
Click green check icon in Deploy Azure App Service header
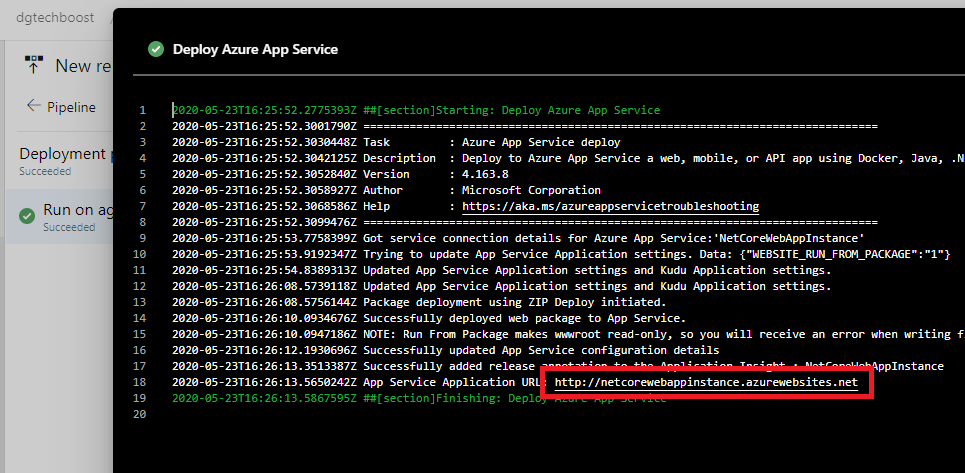coord(155,49)
